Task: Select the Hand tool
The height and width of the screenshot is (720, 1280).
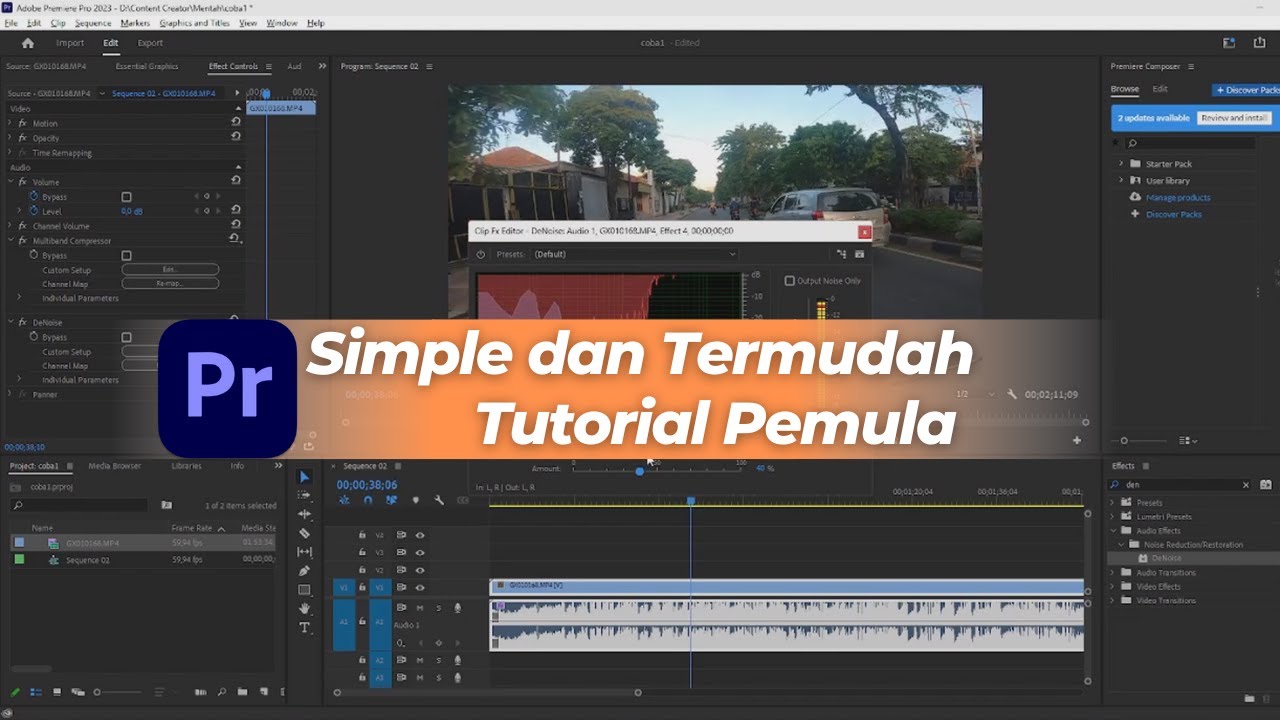Action: click(305, 609)
